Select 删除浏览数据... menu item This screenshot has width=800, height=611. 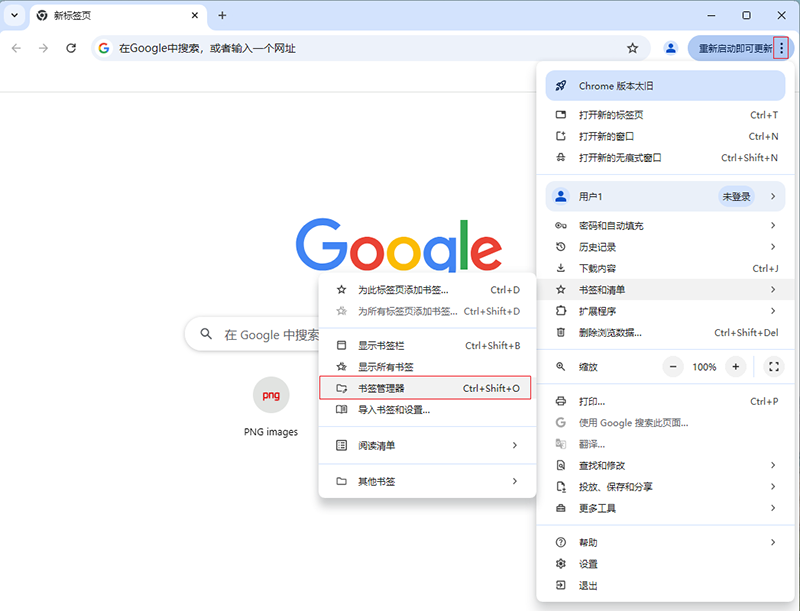[x=665, y=333]
